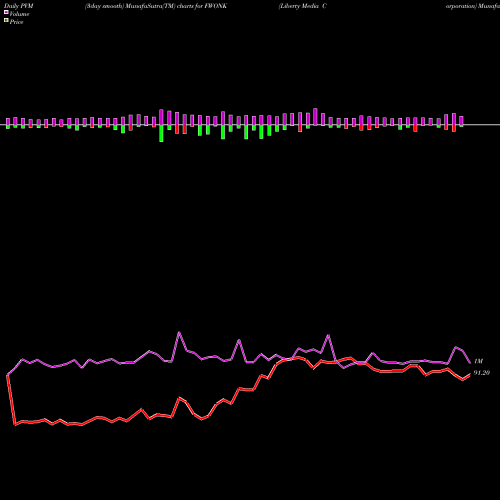
Task: Click the 1M volume value label
Action: coord(478,361)
